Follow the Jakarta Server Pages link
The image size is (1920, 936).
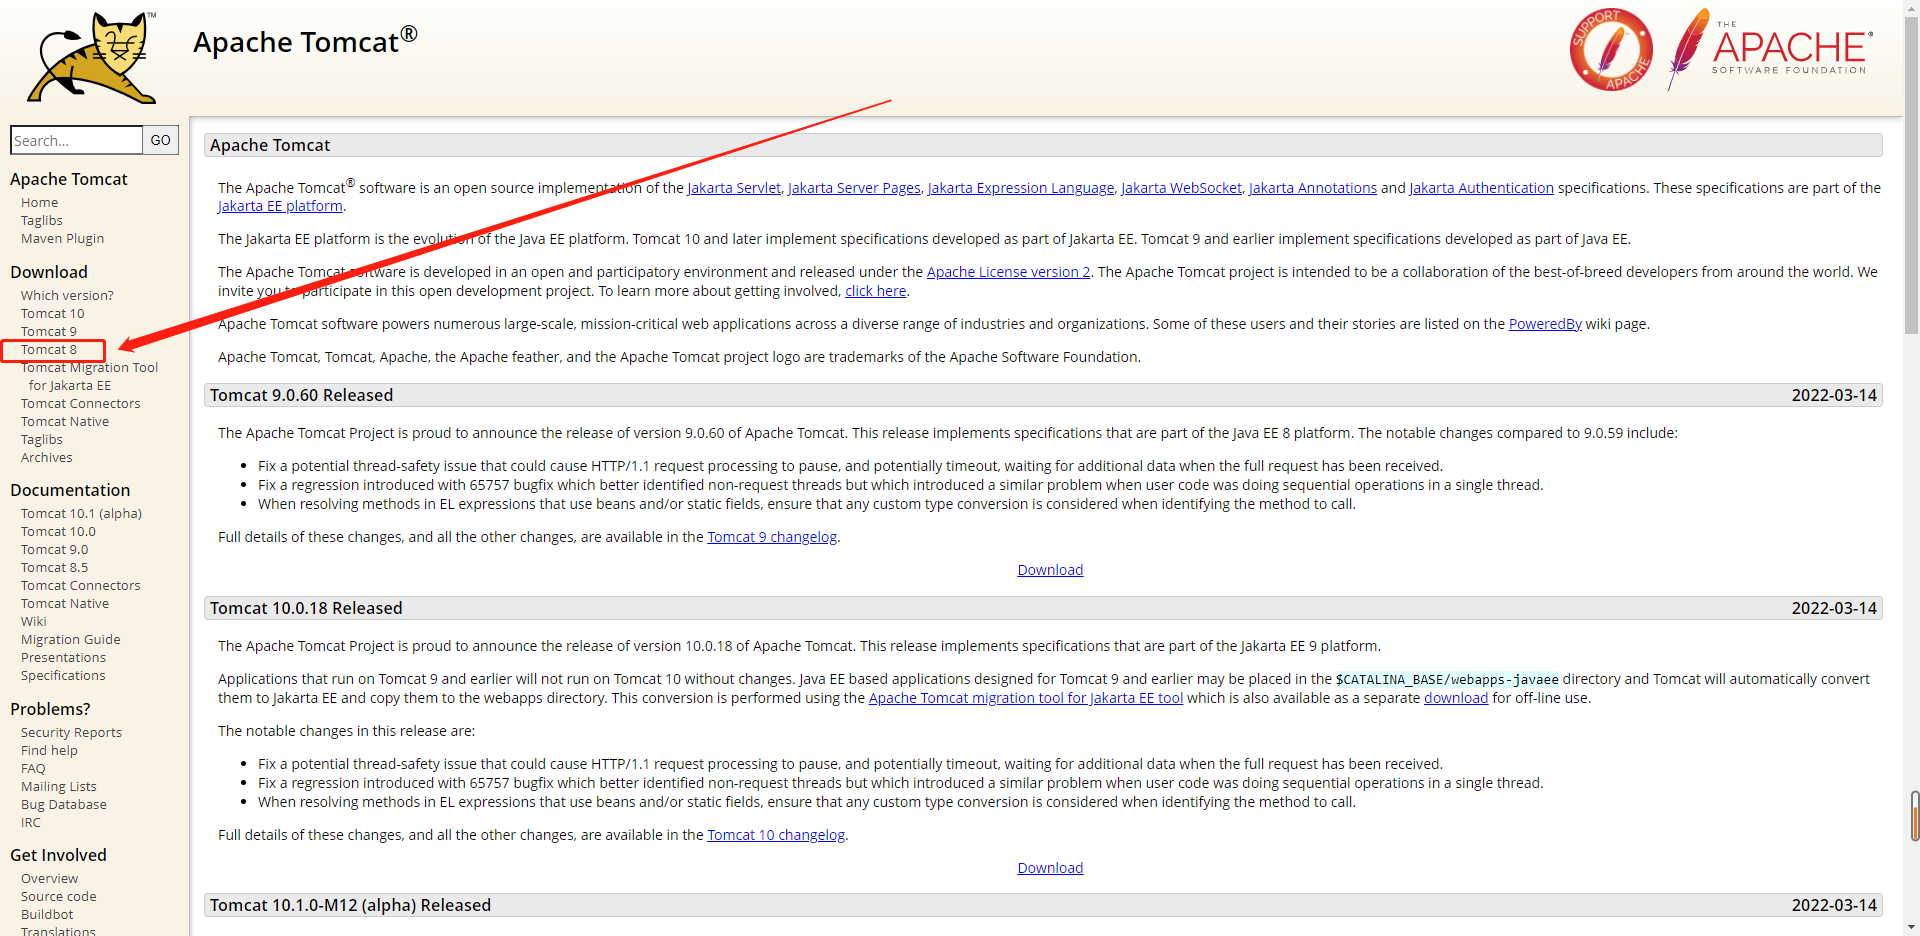854,188
